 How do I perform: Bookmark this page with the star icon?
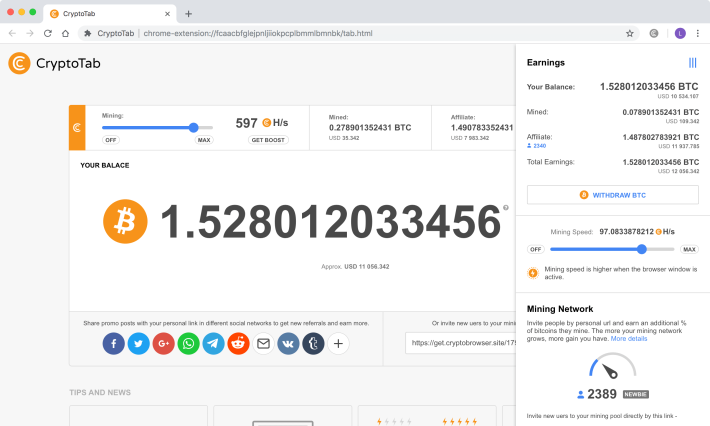pos(629,33)
